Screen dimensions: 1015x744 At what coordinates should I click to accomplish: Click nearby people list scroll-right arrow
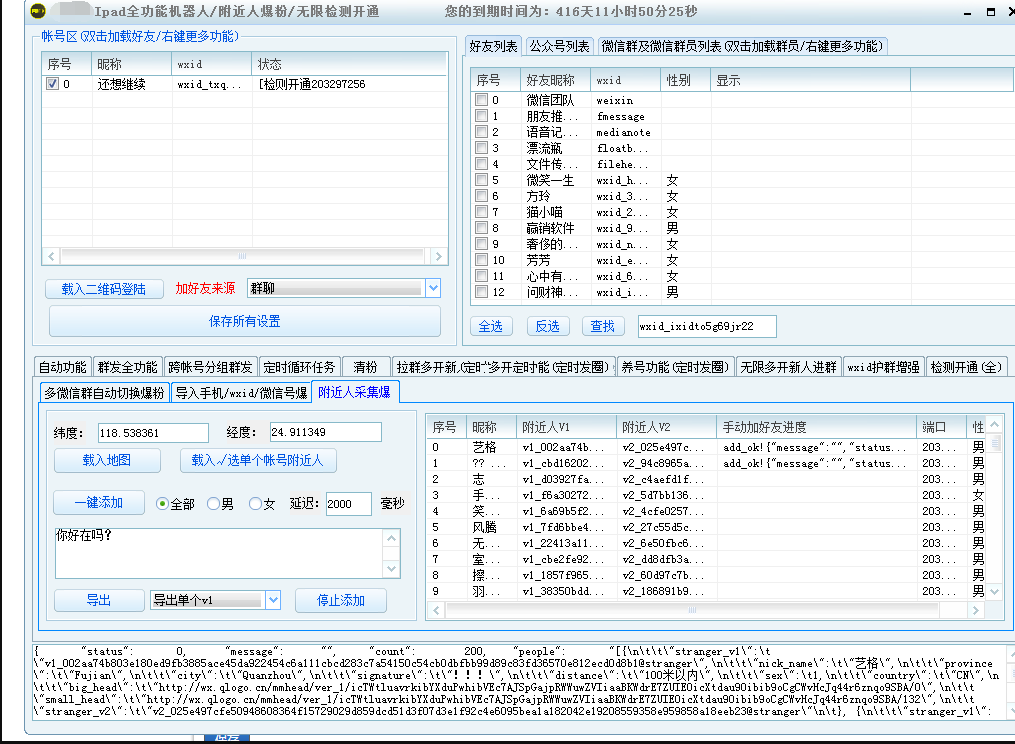point(976,610)
